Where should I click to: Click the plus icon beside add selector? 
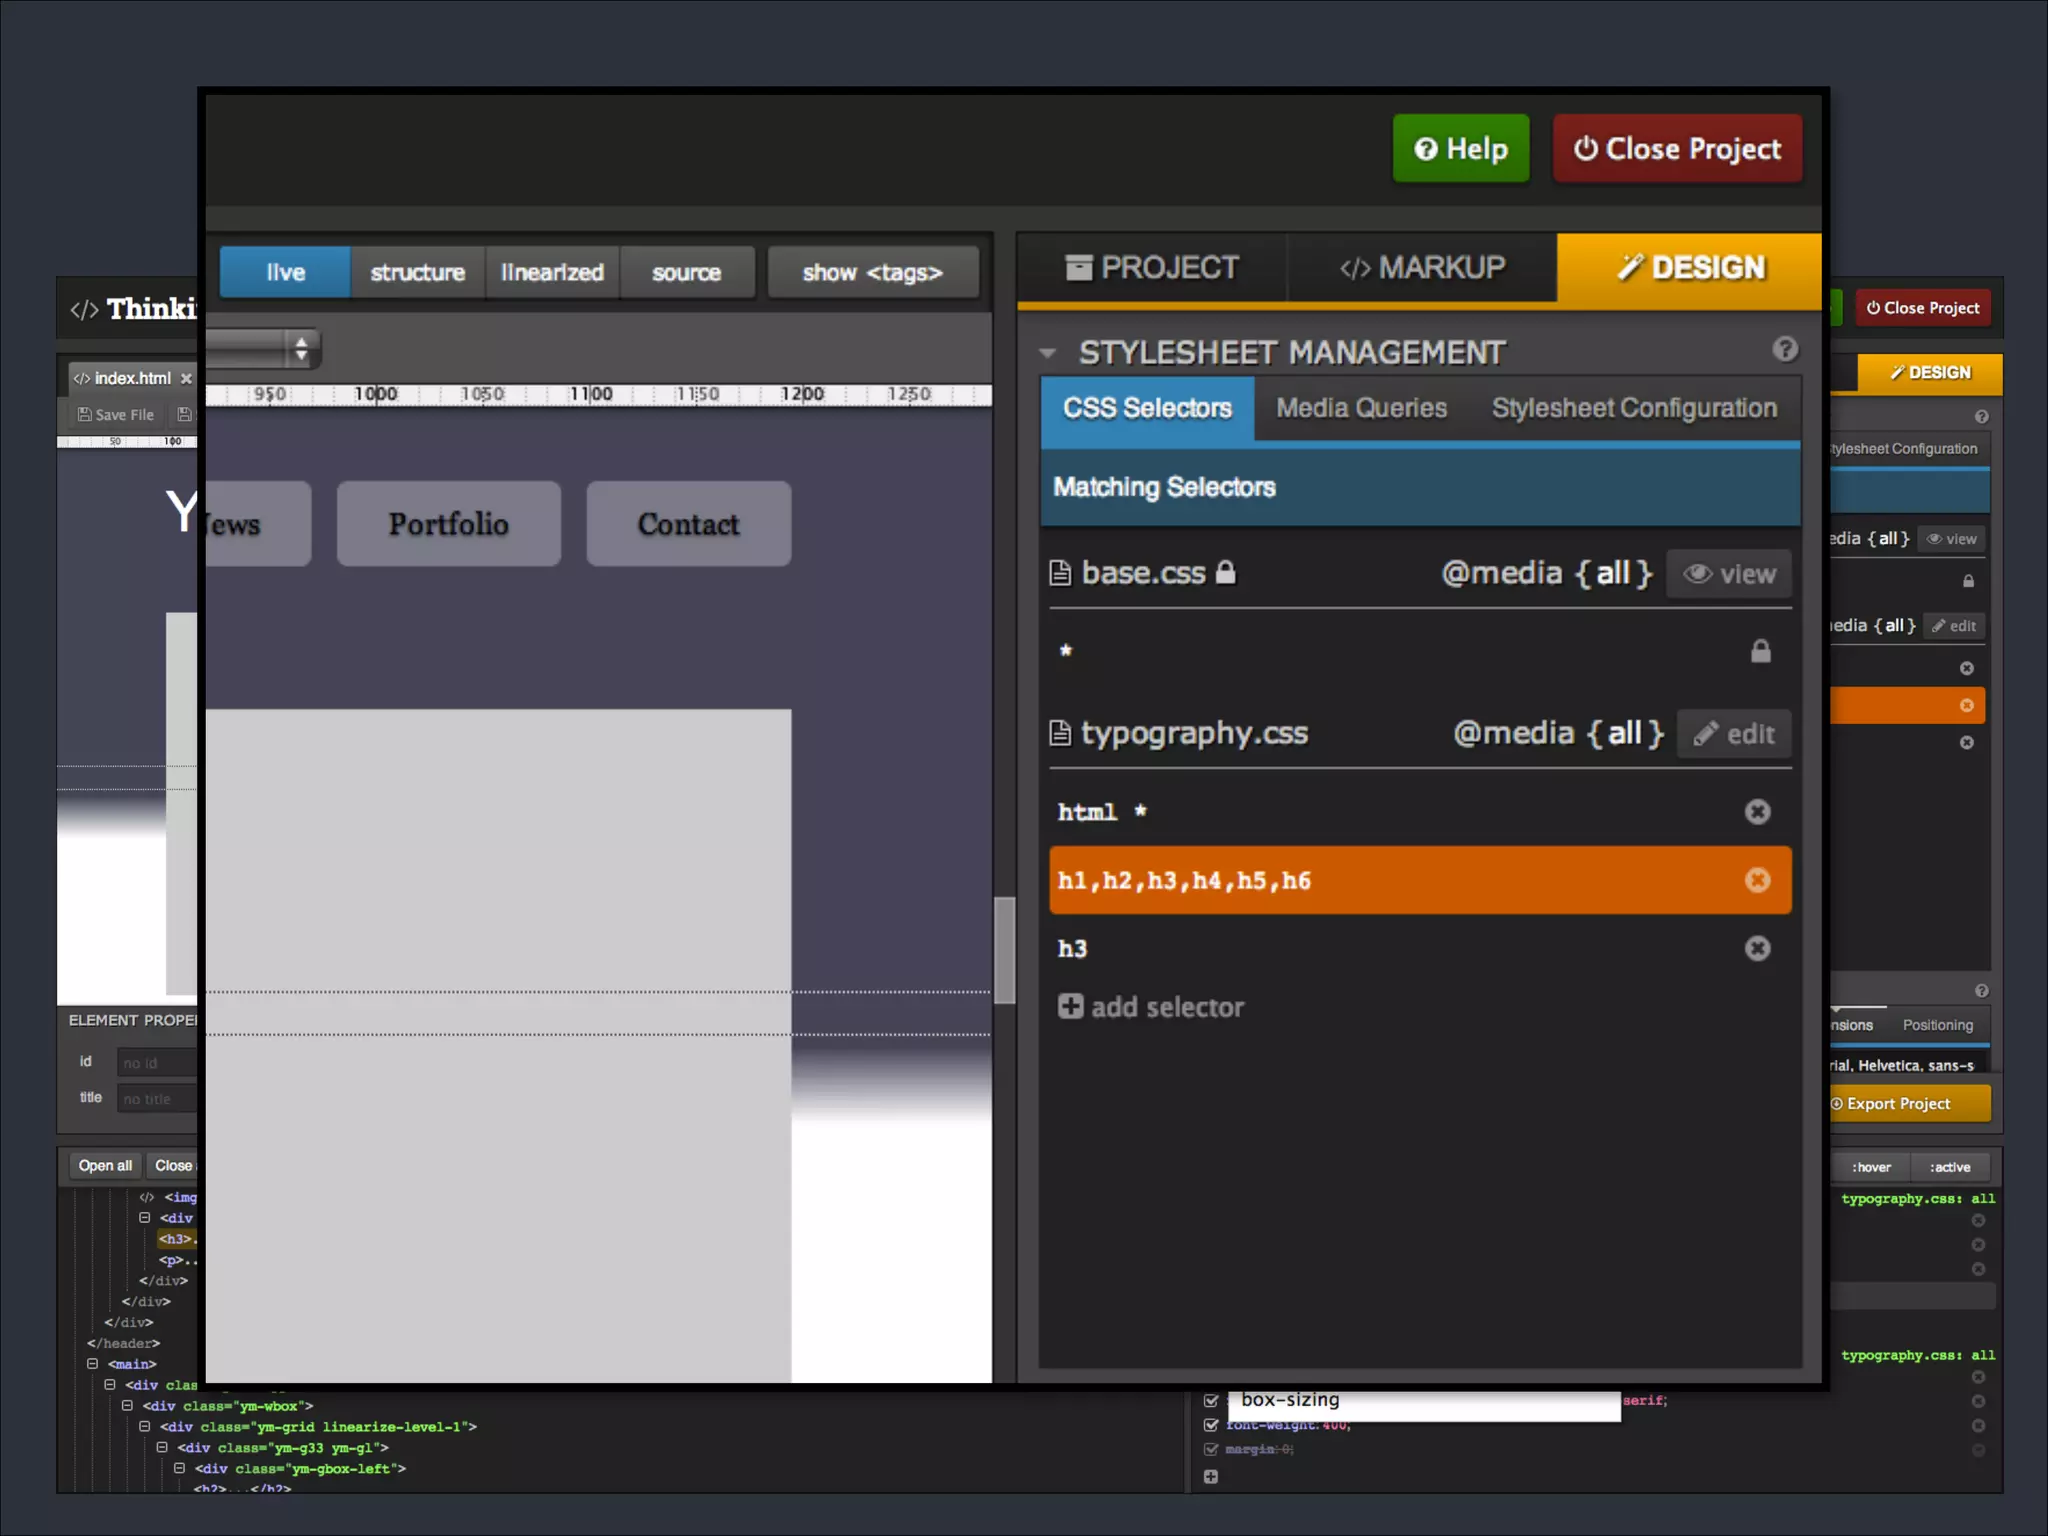[1070, 1006]
